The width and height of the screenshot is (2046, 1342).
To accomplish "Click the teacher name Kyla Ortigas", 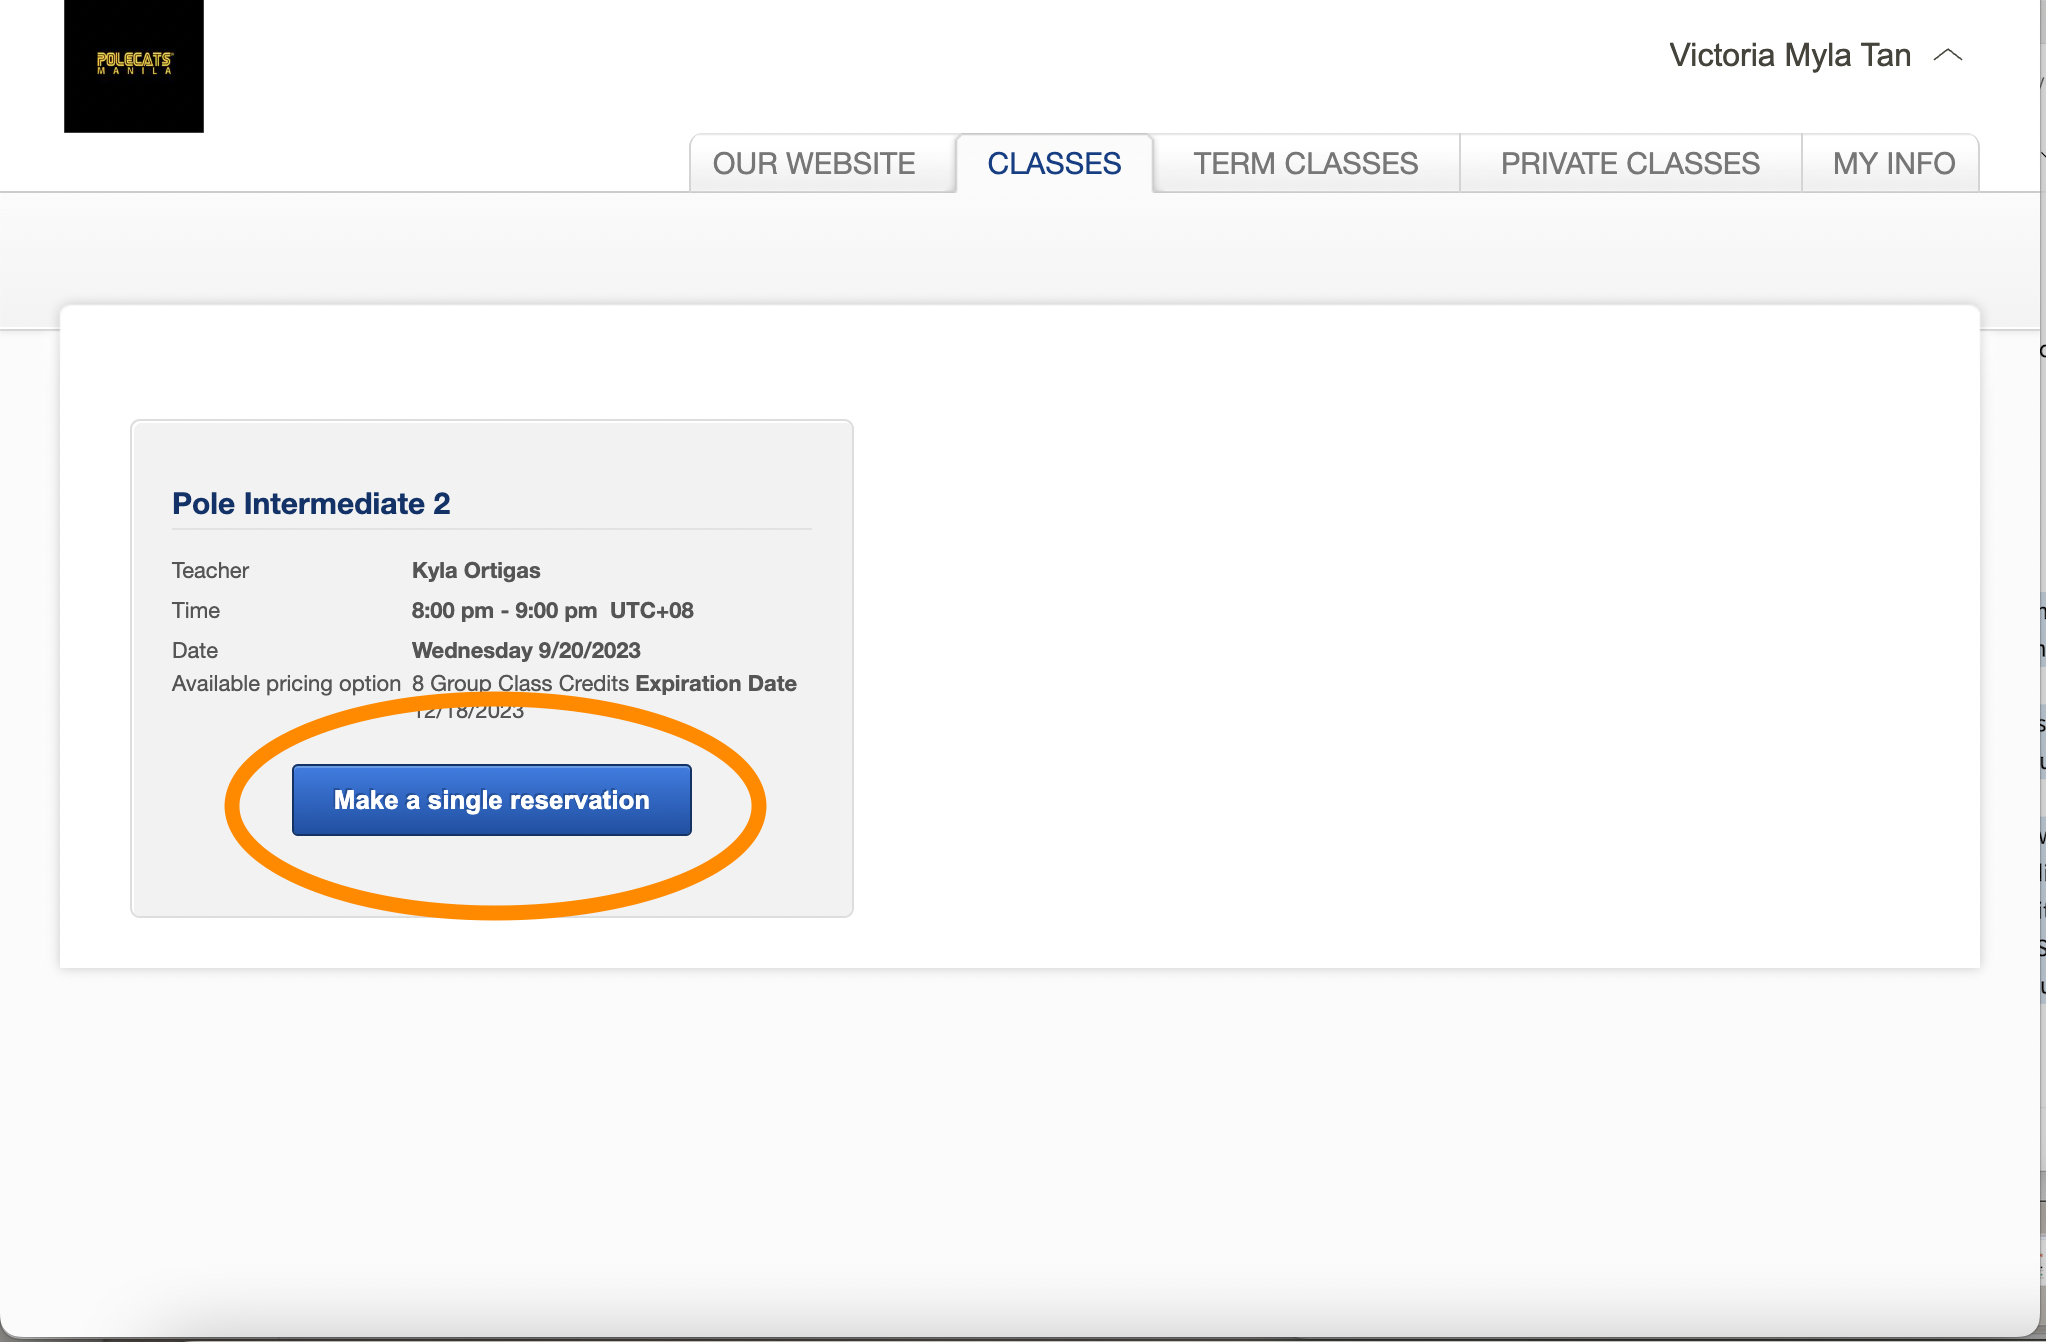I will [x=476, y=570].
